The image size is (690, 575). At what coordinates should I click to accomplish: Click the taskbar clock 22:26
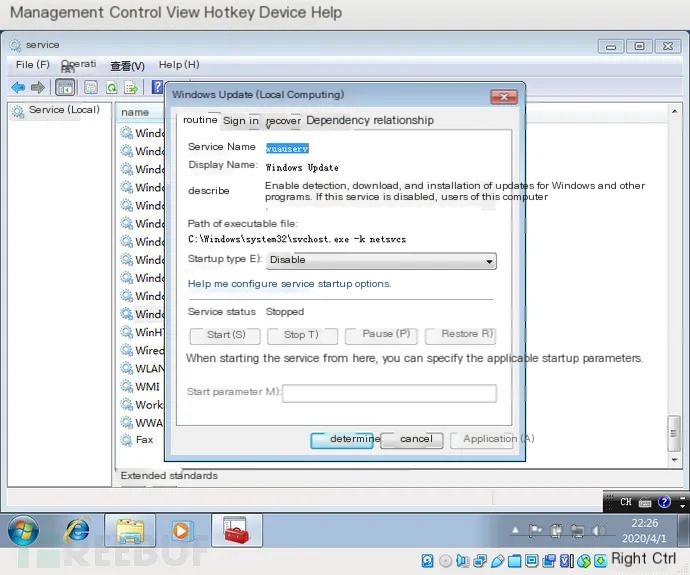tap(644, 523)
